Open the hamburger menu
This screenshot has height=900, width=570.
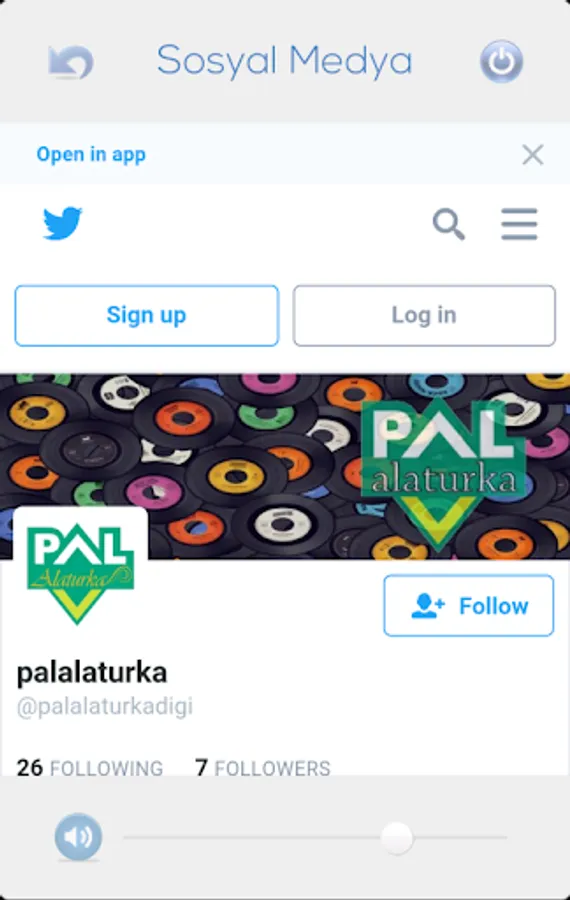click(519, 224)
